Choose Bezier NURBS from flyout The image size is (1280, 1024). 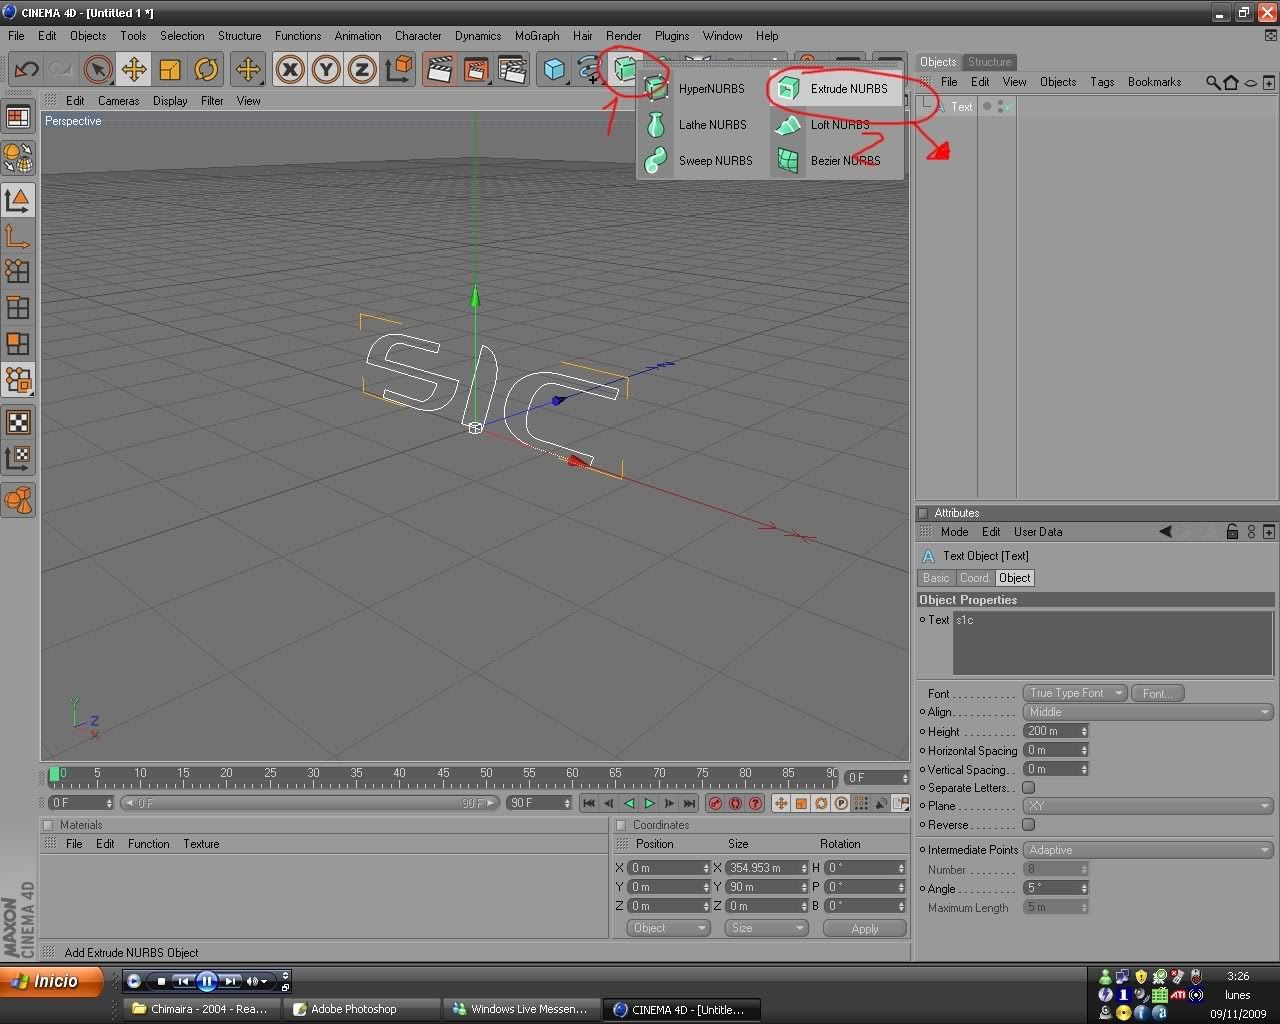point(834,160)
